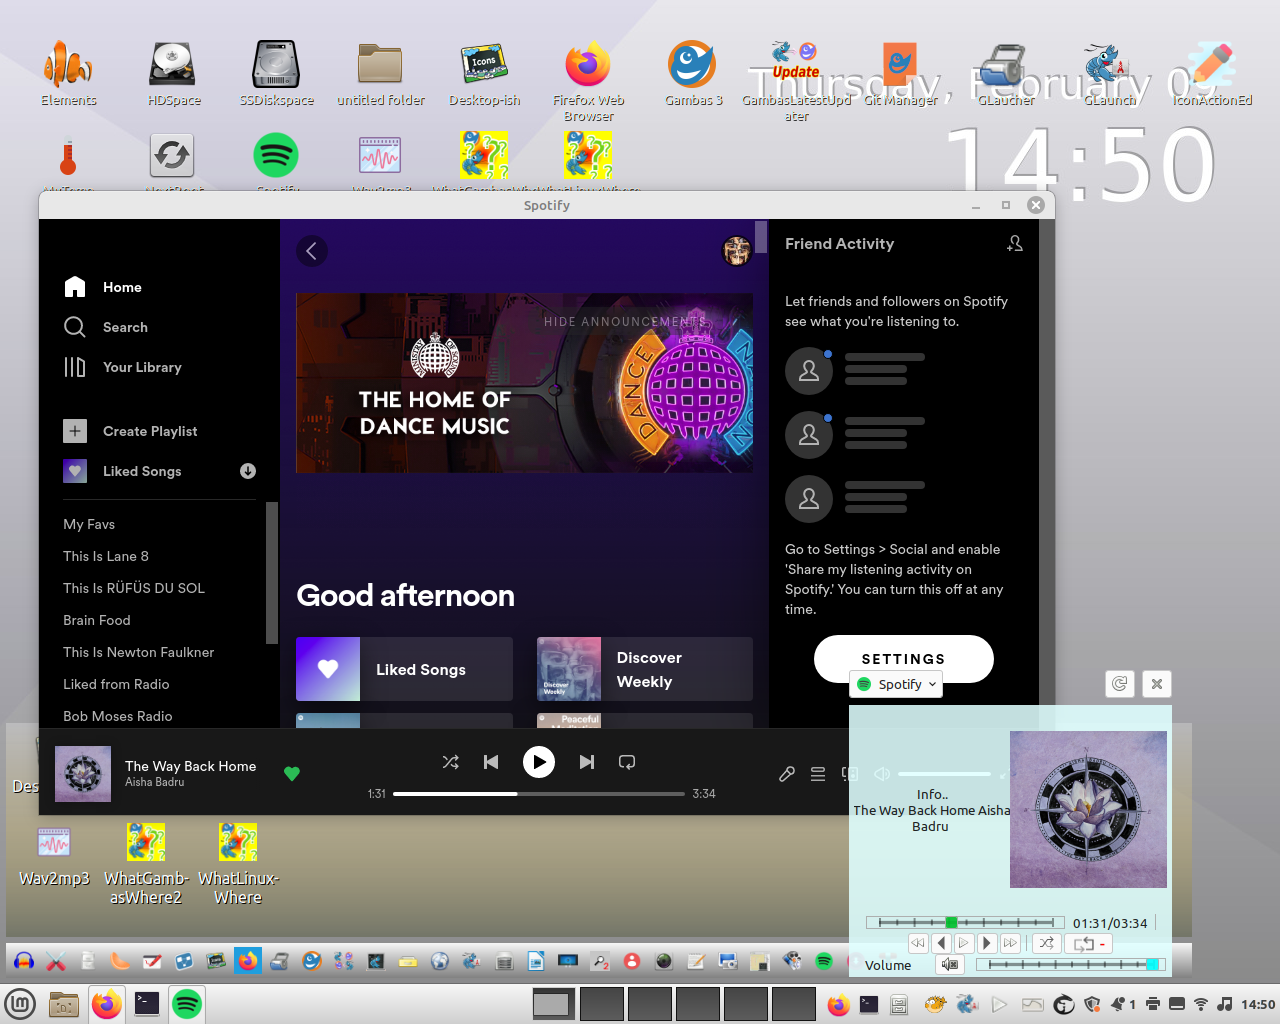Open the Spotify player selector dropdown
1280x1024 pixels.
(x=897, y=684)
